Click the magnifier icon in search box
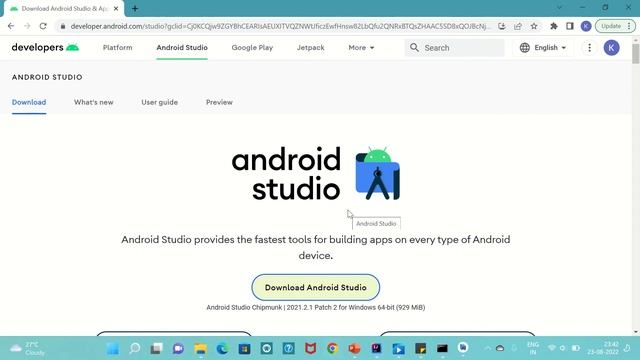This screenshot has height=360, width=640. click(414, 48)
